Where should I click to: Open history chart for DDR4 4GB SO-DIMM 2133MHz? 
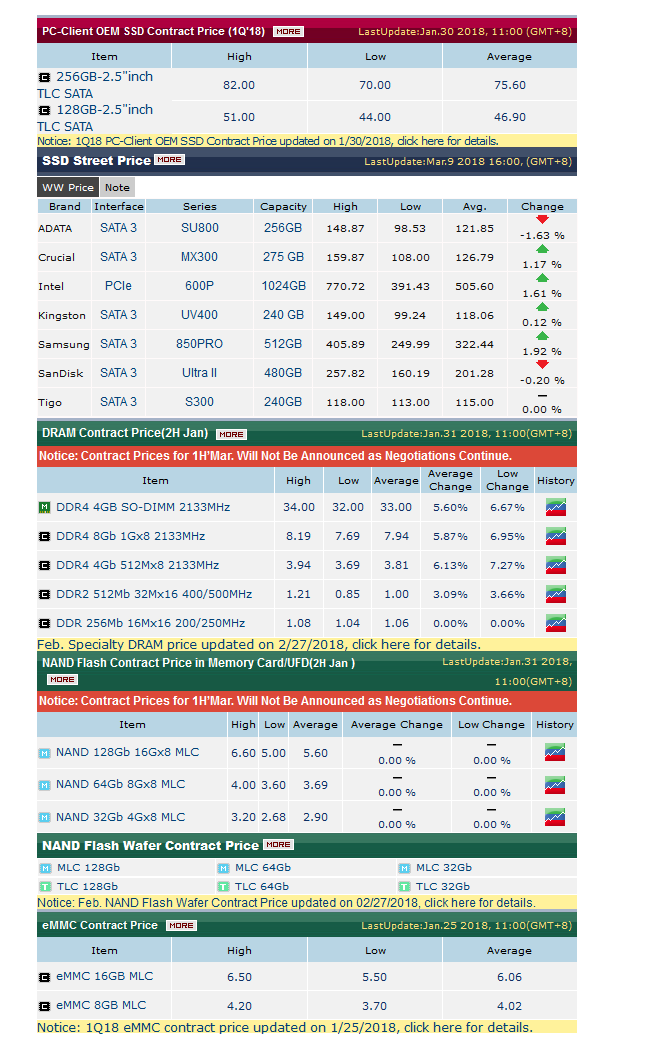tap(556, 507)
